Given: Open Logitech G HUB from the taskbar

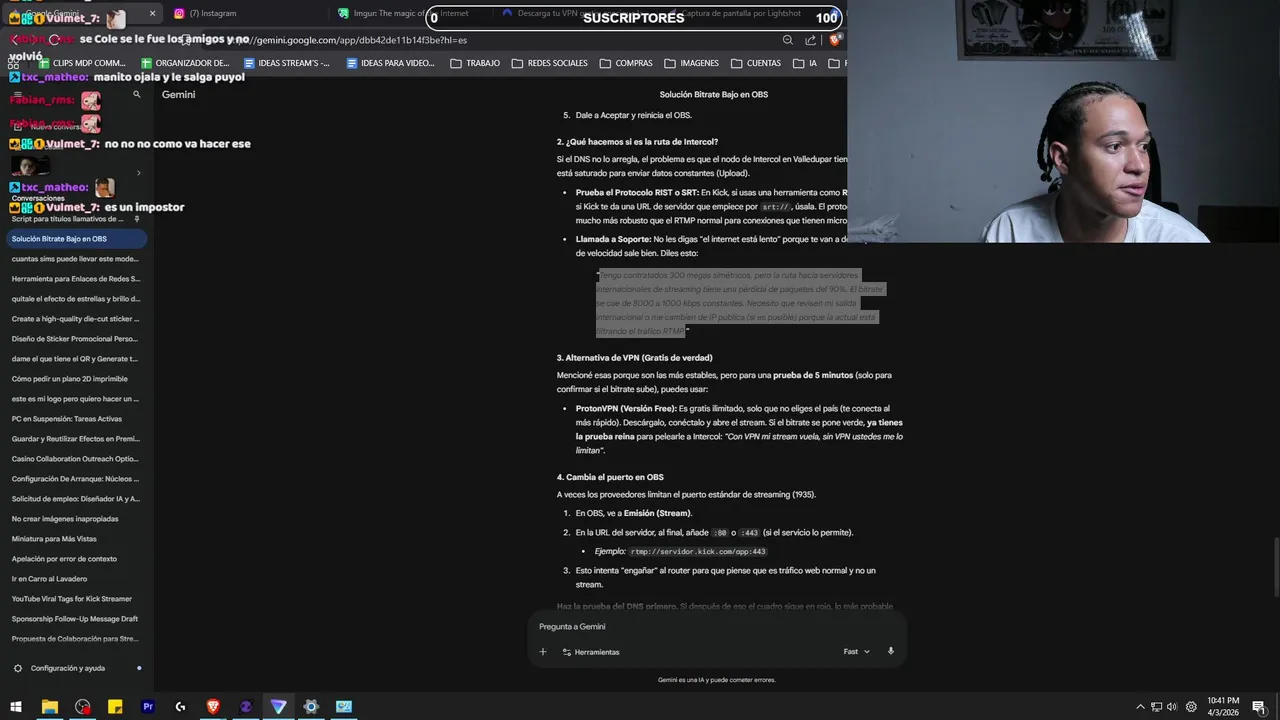Looking at the screenshot, I should coord(180,706).
